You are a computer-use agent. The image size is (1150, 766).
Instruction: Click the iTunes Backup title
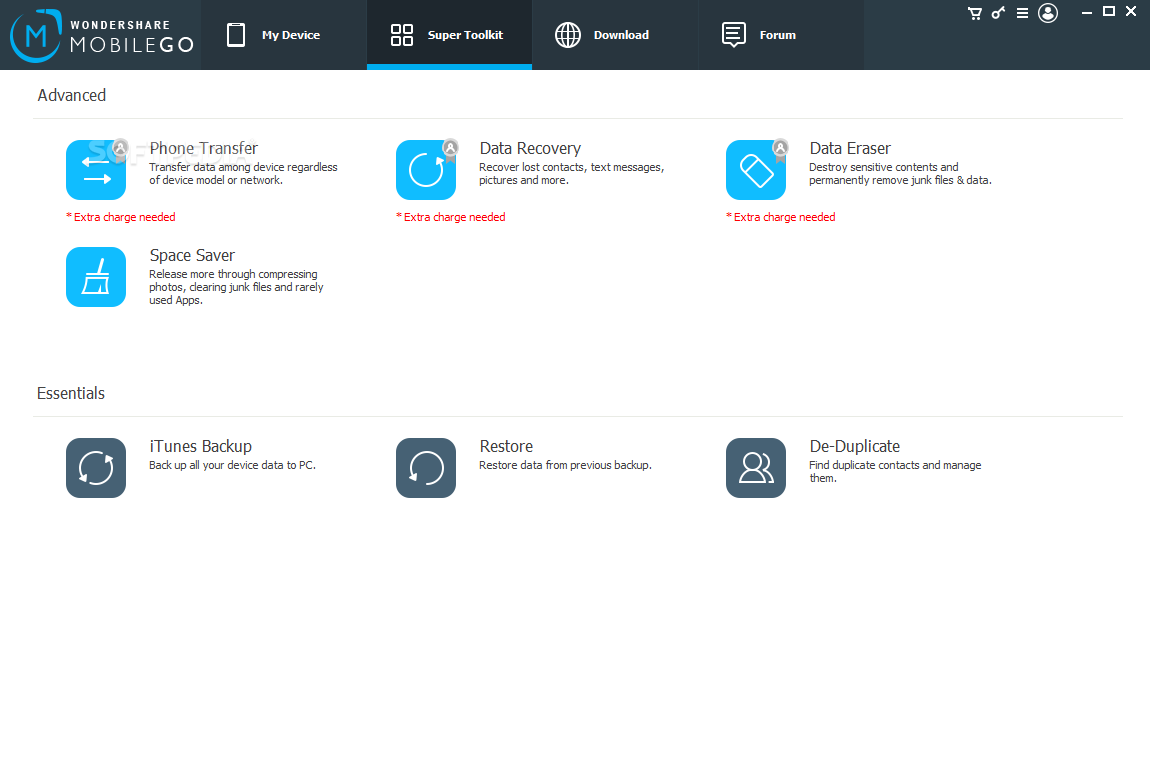201,446
